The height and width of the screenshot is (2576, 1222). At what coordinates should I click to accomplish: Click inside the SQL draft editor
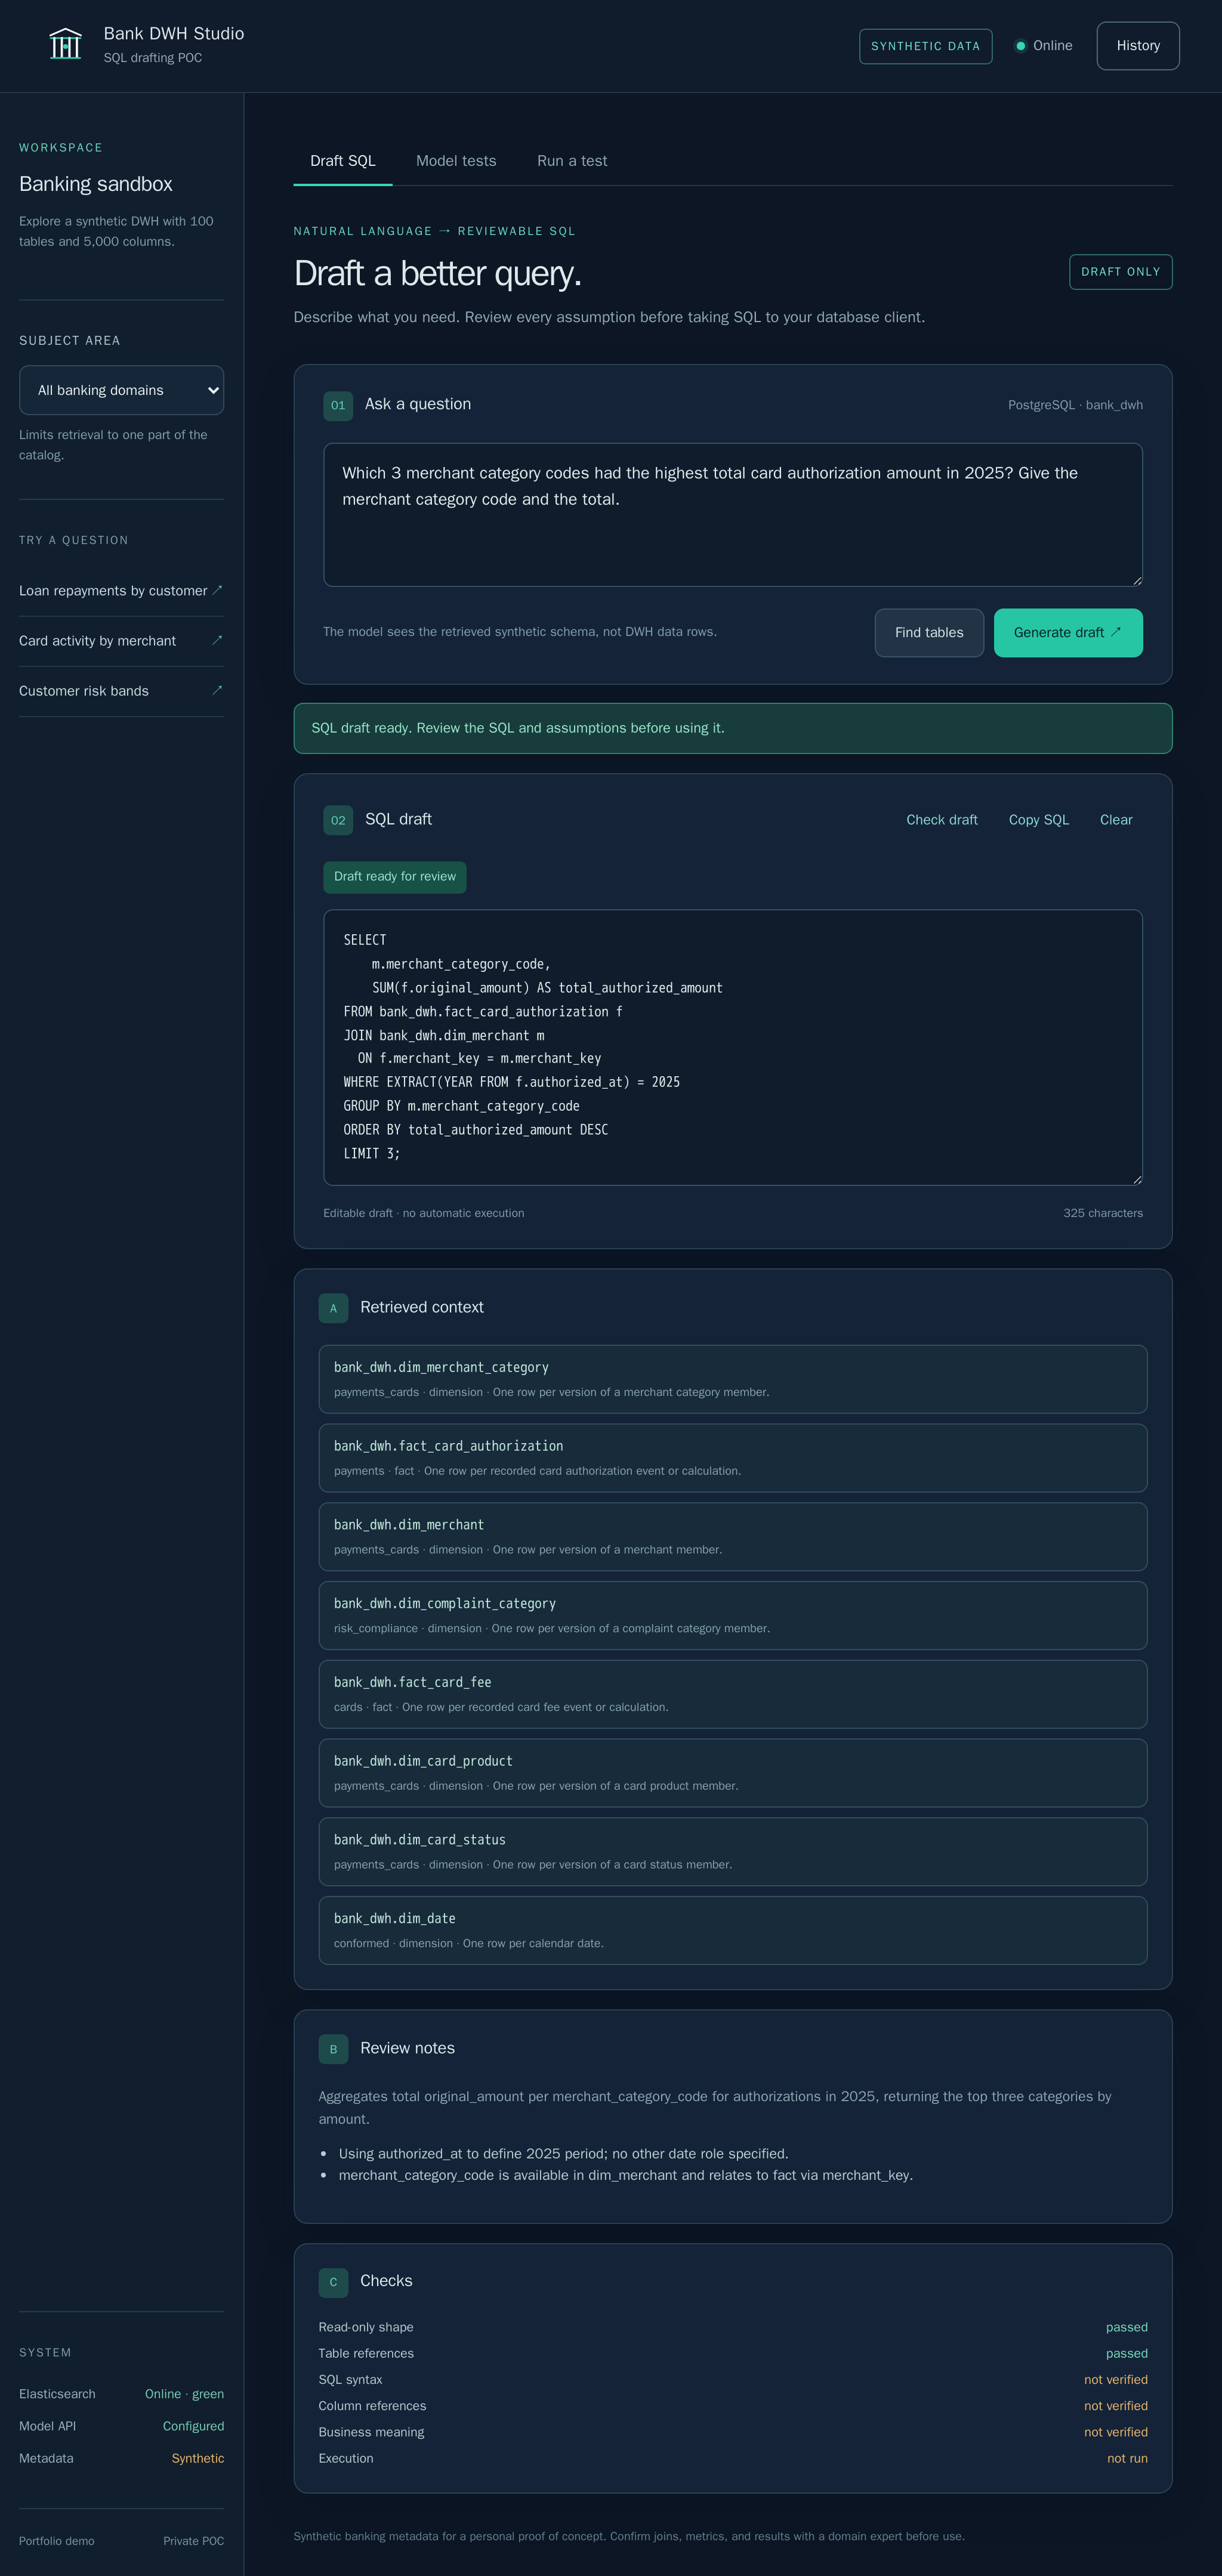pyautogui.click(x=733, y=1047)
